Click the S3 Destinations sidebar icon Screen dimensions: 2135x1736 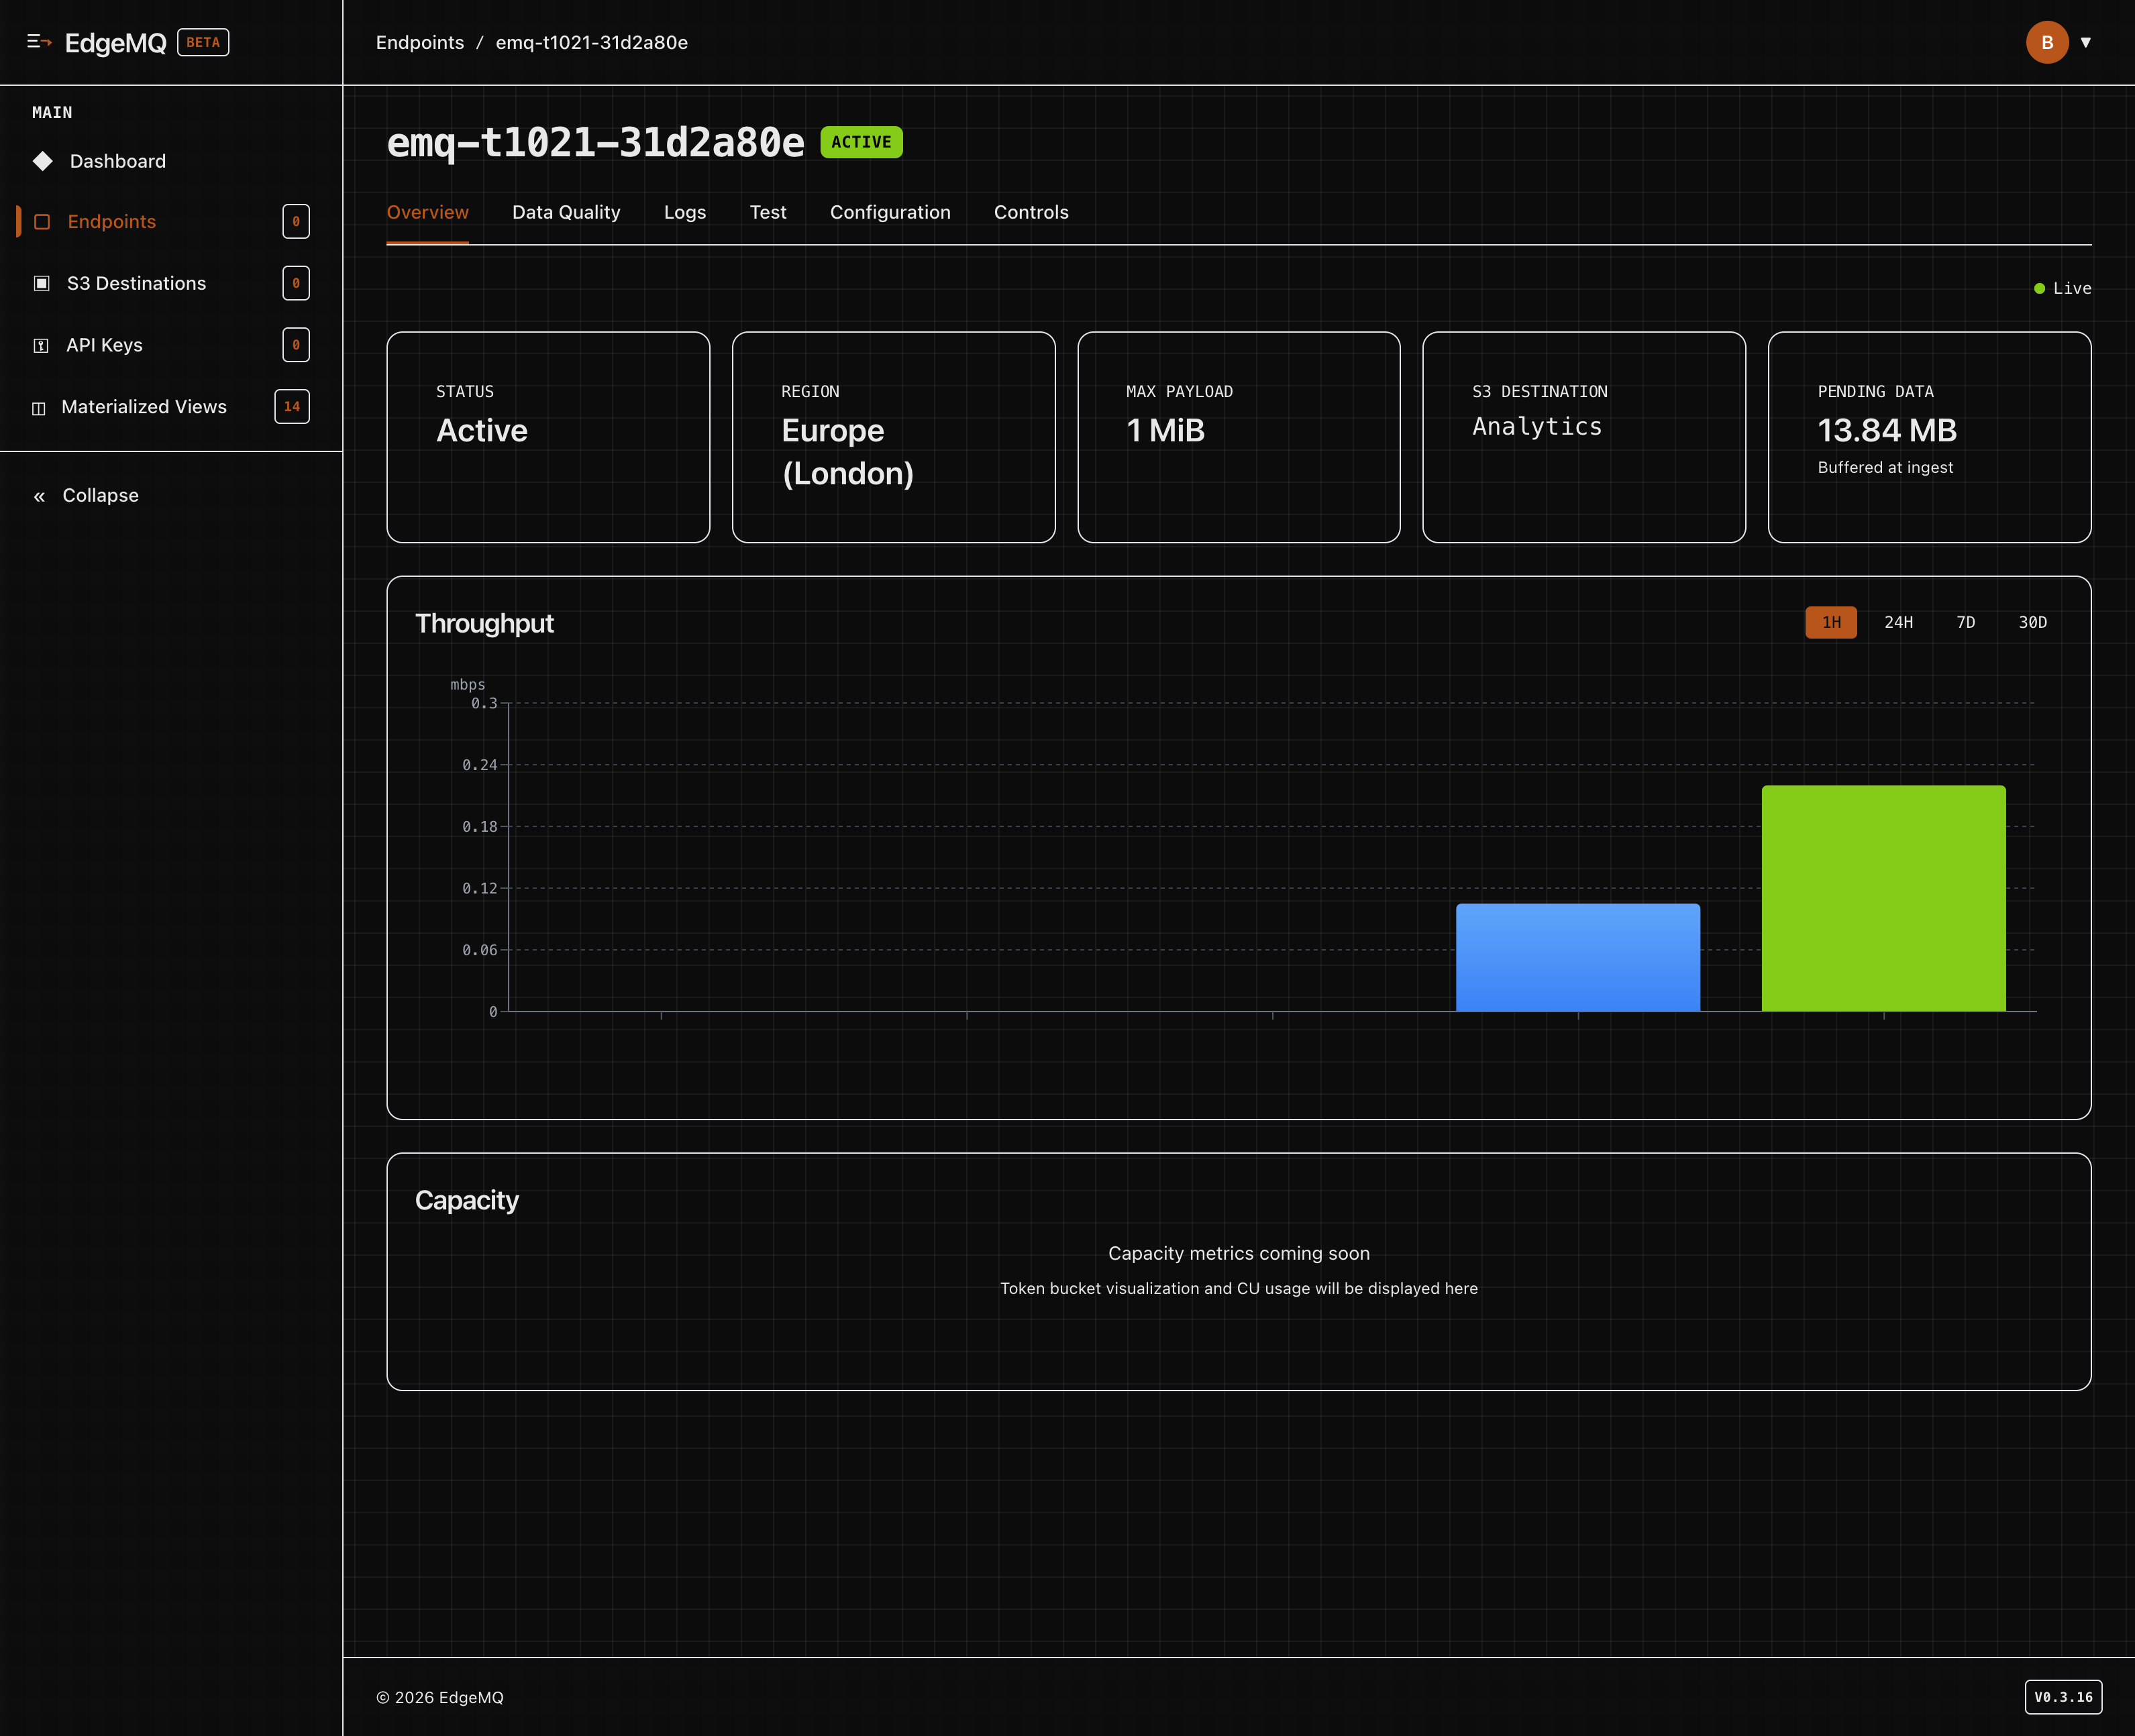click(x=42, y=284)
